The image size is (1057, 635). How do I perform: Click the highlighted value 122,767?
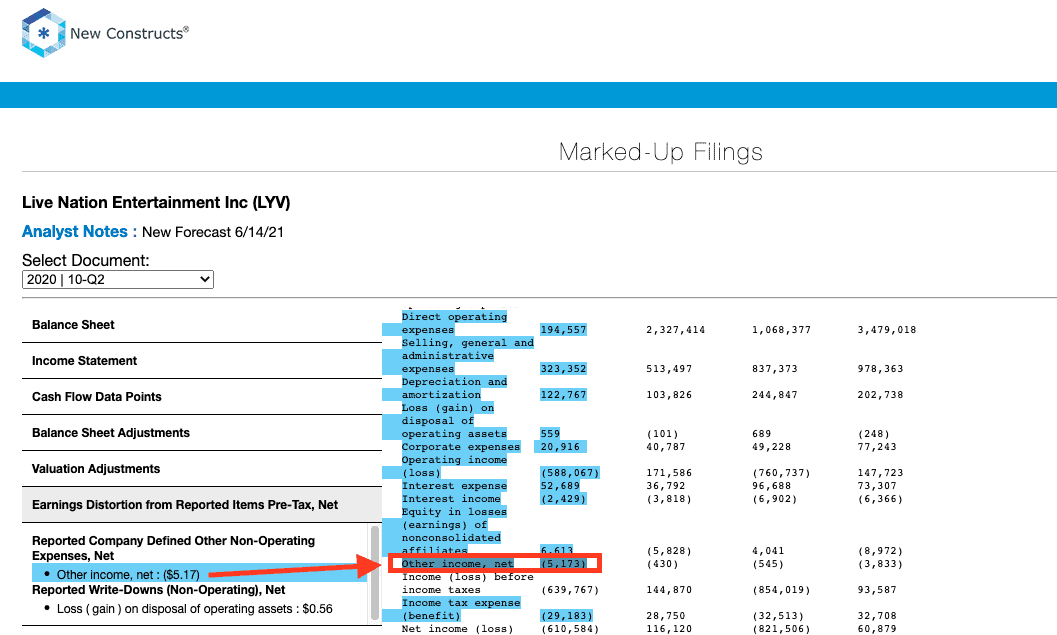coord(563,394)
